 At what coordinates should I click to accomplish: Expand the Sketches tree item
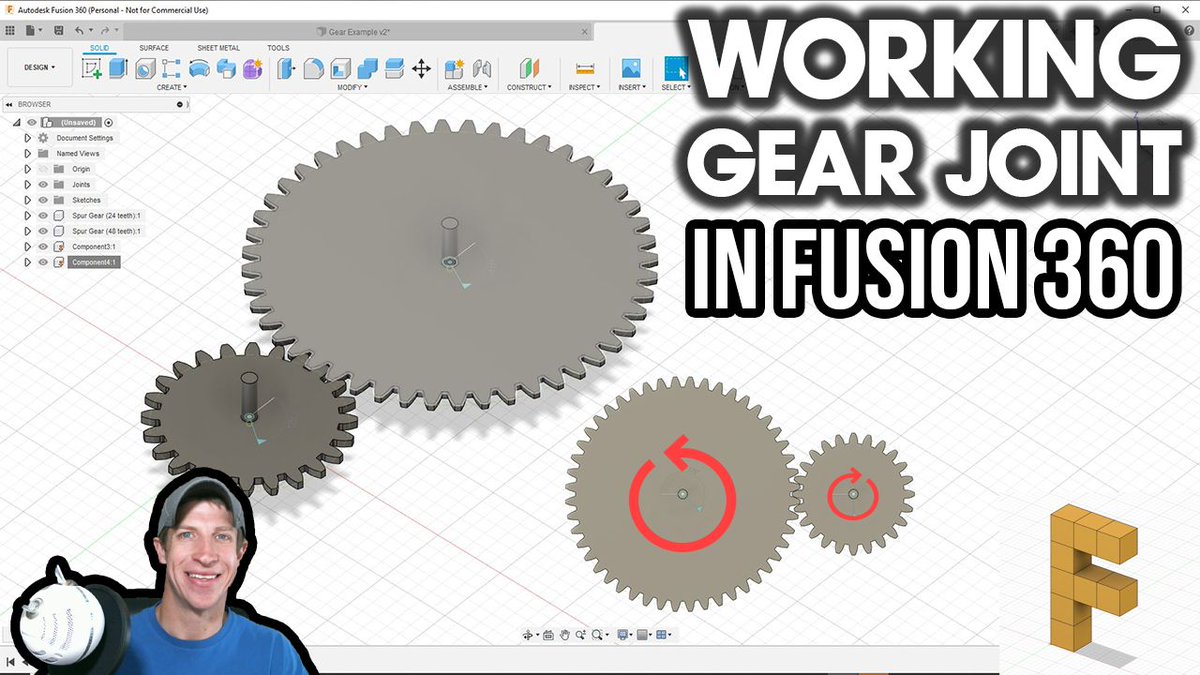(x=27, y=200)
